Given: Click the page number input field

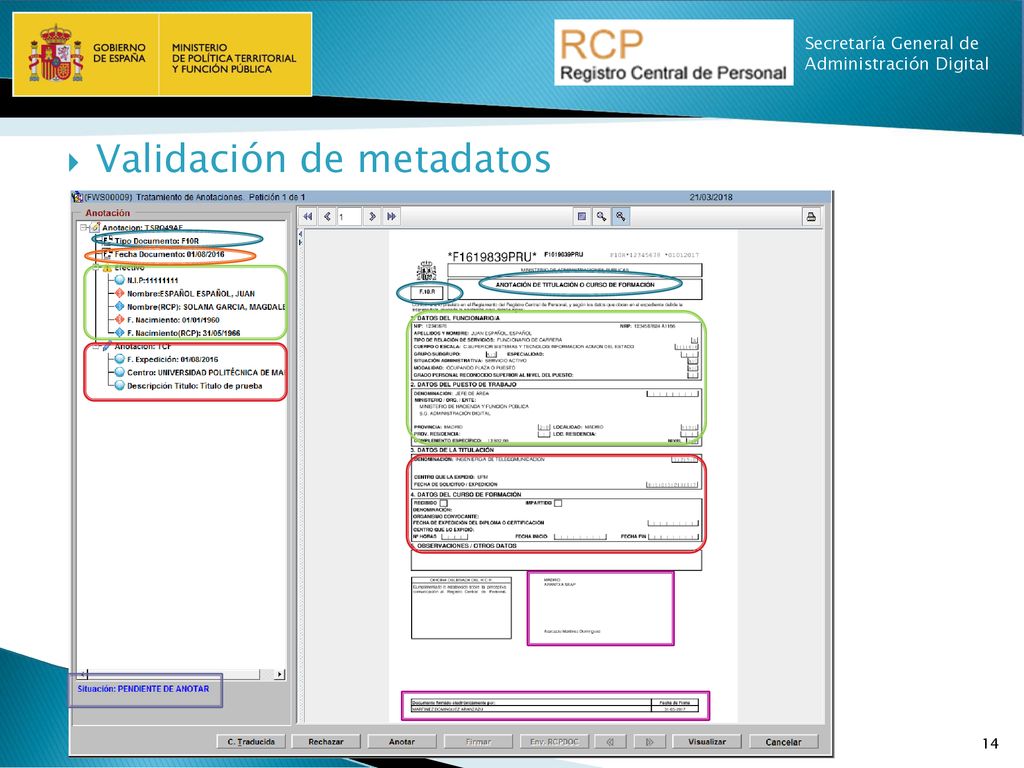Looking at the screenshot, I should [349, 216].
